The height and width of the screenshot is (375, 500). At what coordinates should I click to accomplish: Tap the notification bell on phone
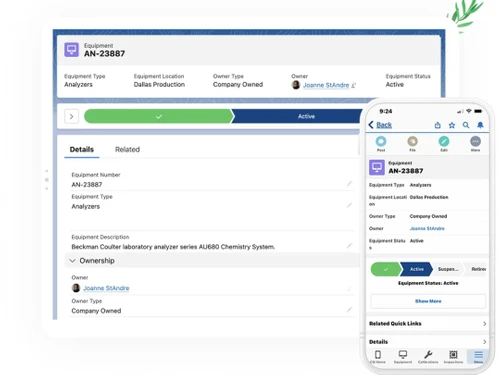(480, 125)
